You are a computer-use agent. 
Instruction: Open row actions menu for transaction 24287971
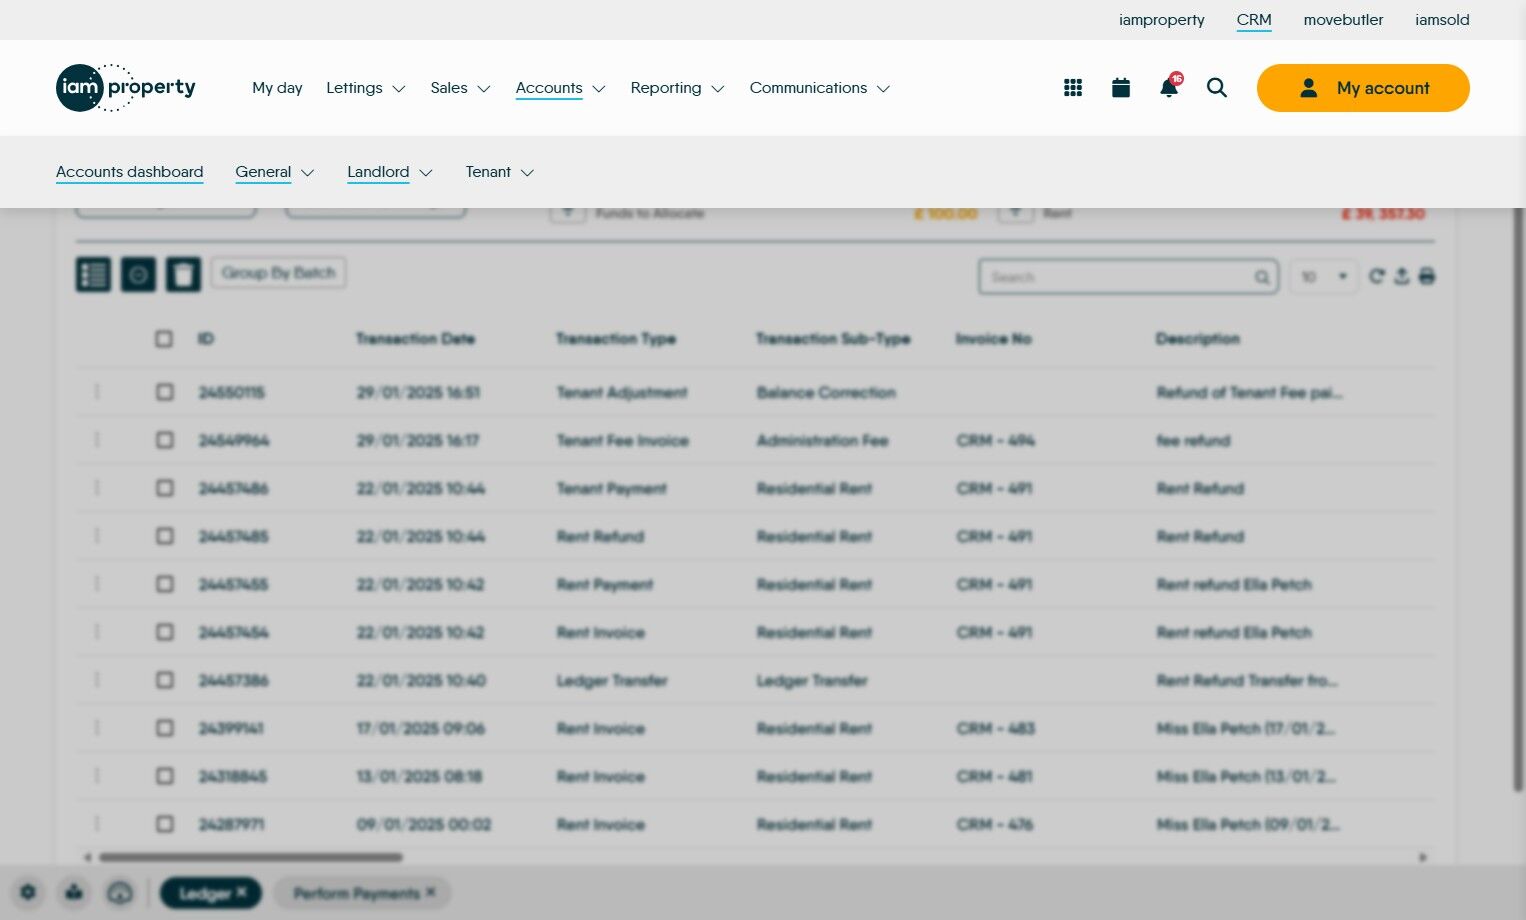(x=97, y=824)
